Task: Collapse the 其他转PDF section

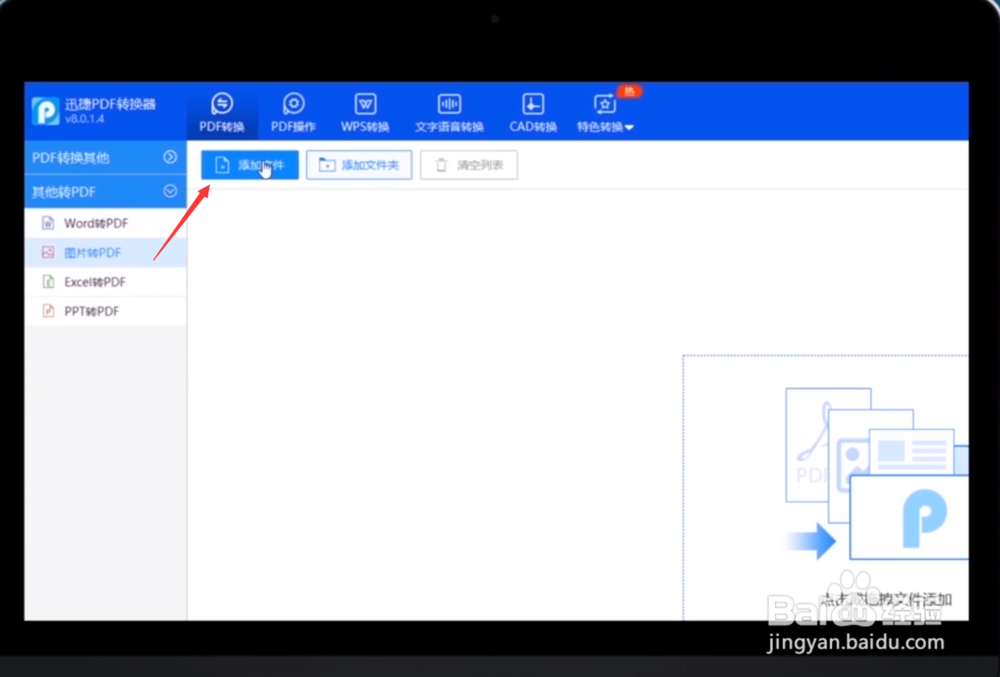Action: click(105, 191)
